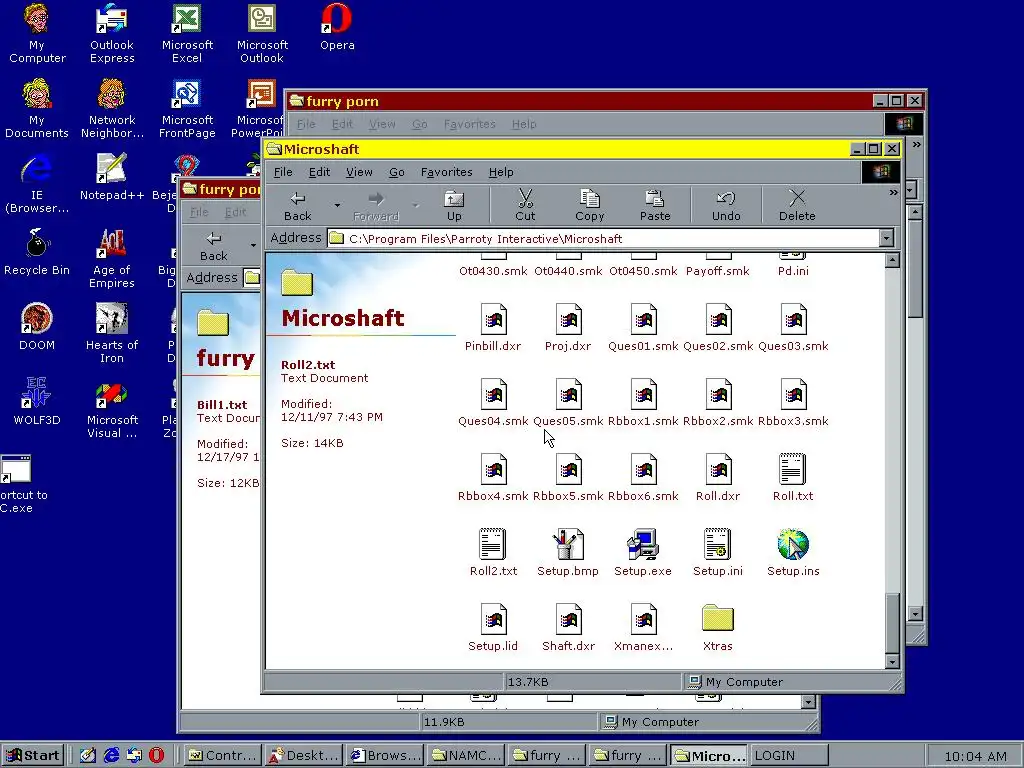This screenshot has width=1024, height=768.
Task: Select the Rbbox1.smk video file
Action: tap(643, 403)
